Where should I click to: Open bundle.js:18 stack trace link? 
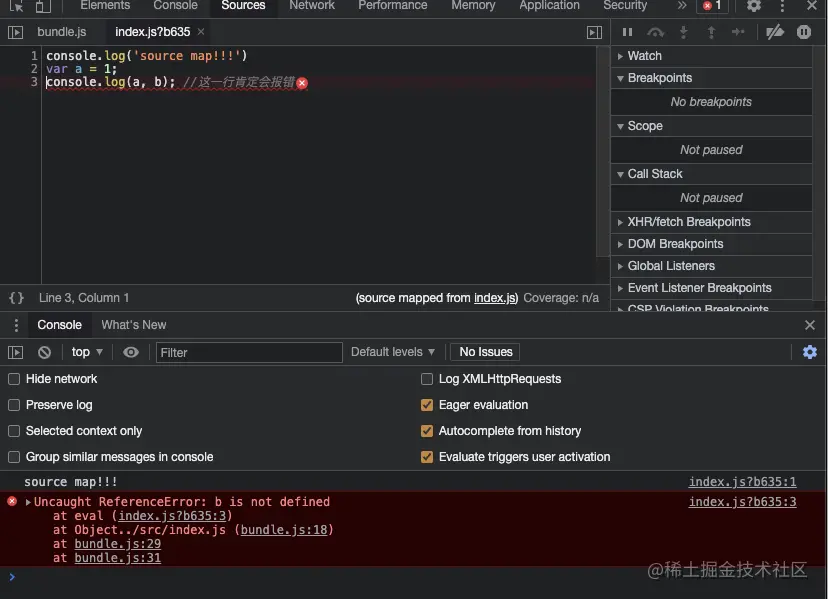(x=284, y=530)
